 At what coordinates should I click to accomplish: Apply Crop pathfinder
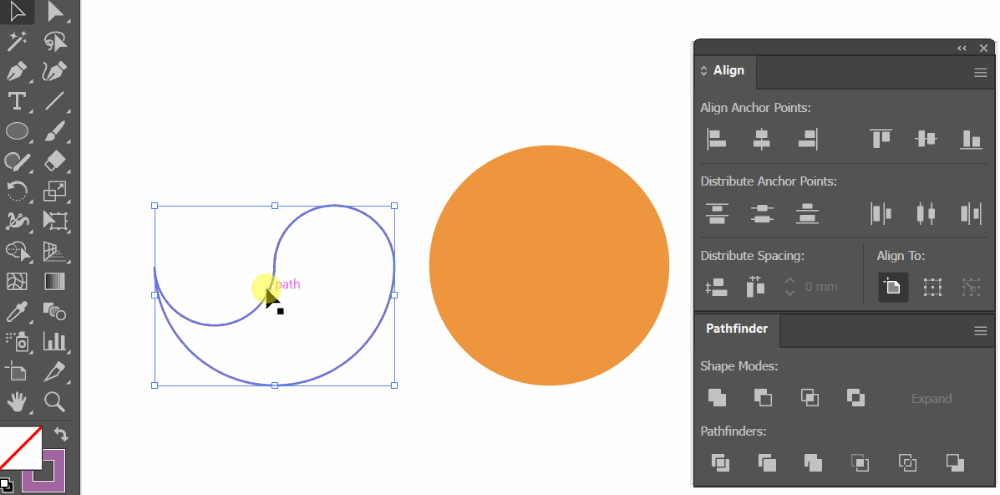click(x=860, y=462)
